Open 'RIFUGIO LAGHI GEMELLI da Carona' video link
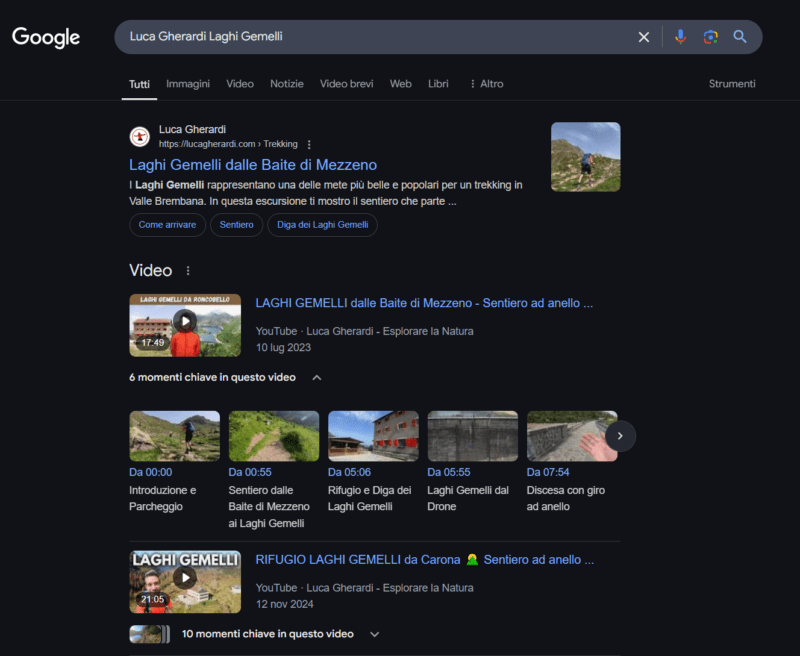Viewport: 800px width, 656px height. (424, 560)
